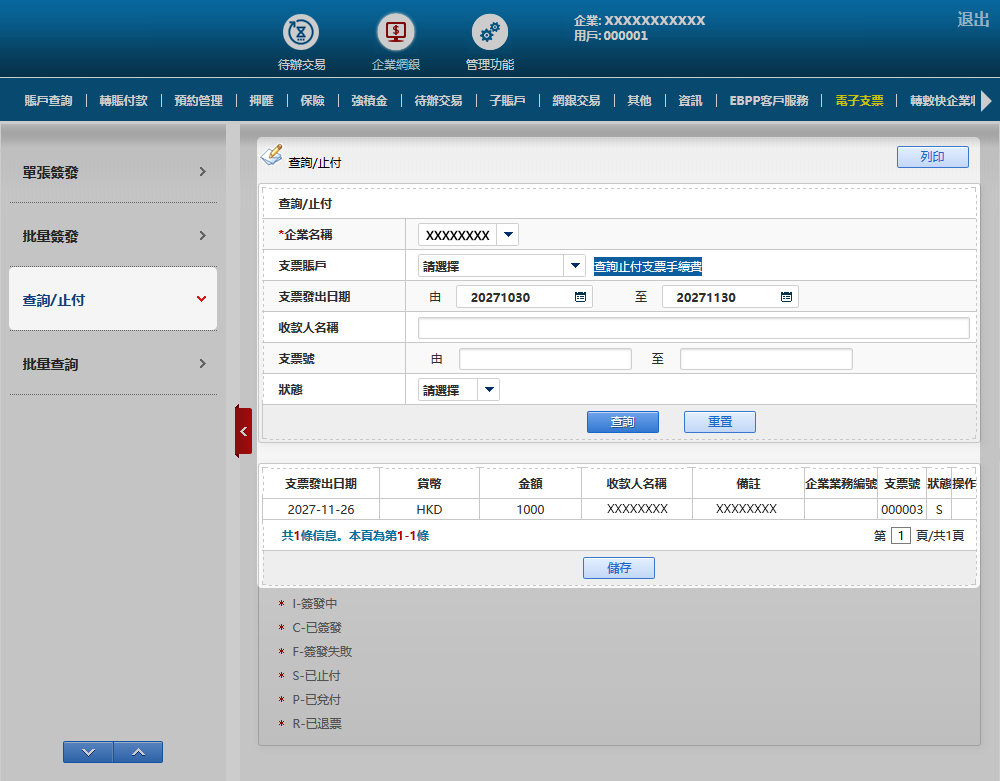The width and height of the screenshot is (1000, 781).
Task: Click the 列印 button
Action: (x=932, y=157)
